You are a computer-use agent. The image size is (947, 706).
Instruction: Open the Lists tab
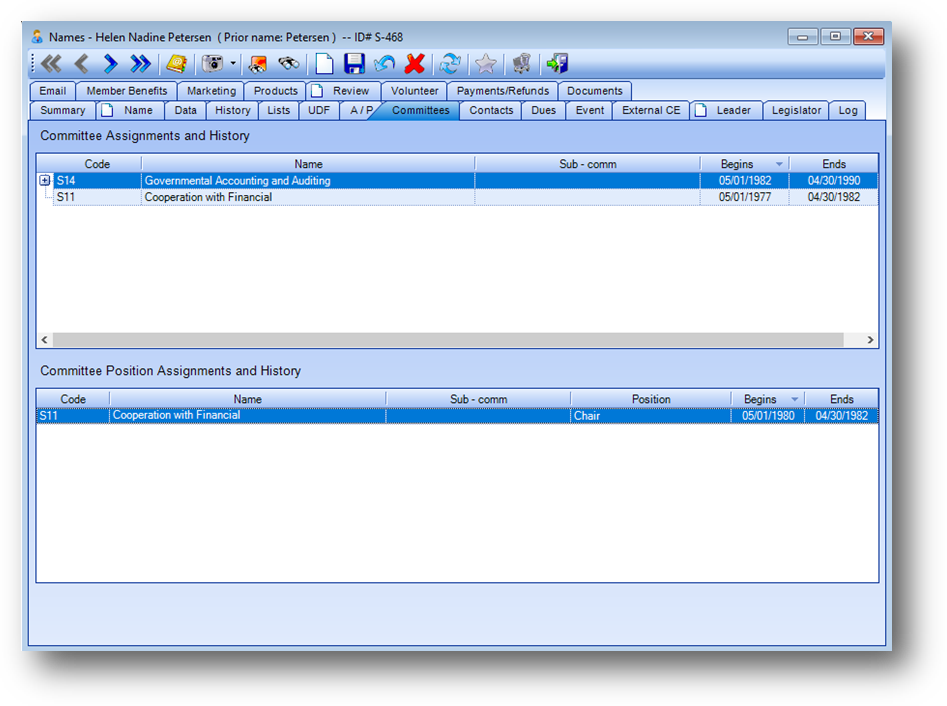(278, 110)
